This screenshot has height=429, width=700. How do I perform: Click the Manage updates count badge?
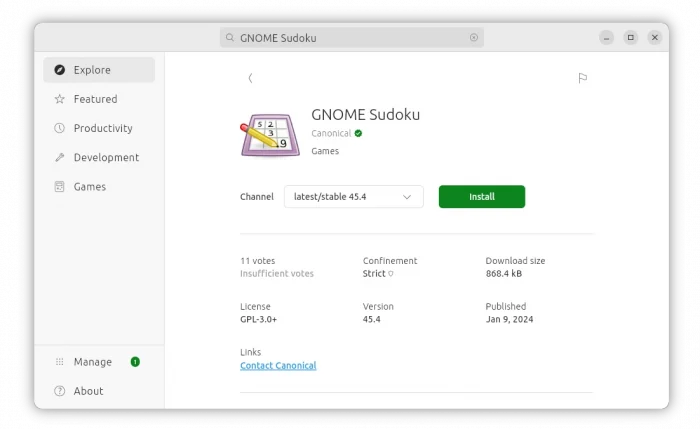click(x=135, y=362)
